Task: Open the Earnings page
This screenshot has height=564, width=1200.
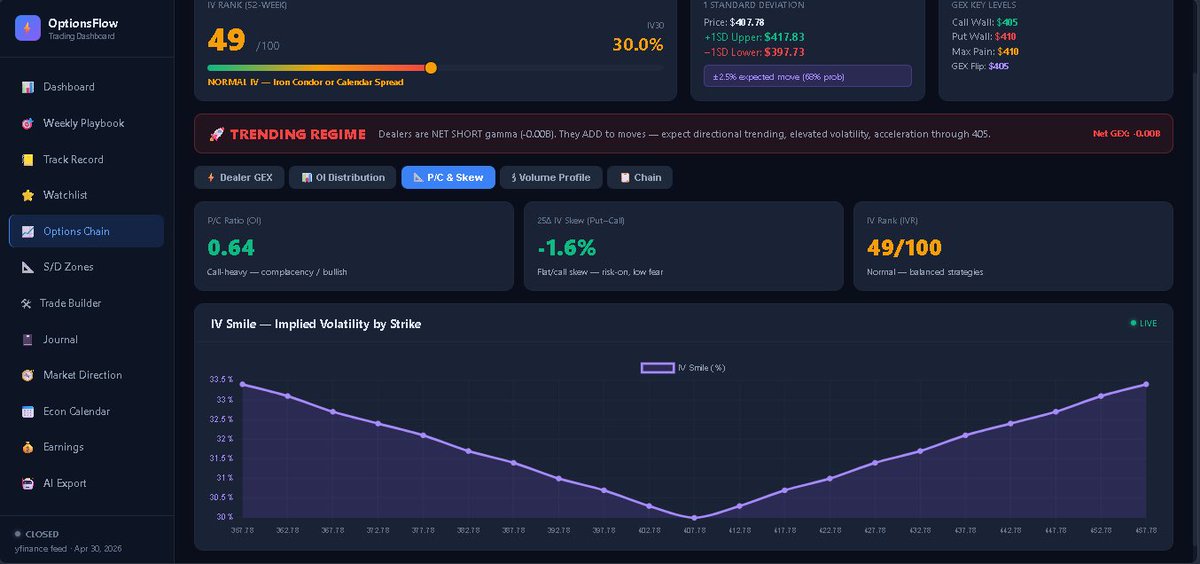Action: point(86,447)
